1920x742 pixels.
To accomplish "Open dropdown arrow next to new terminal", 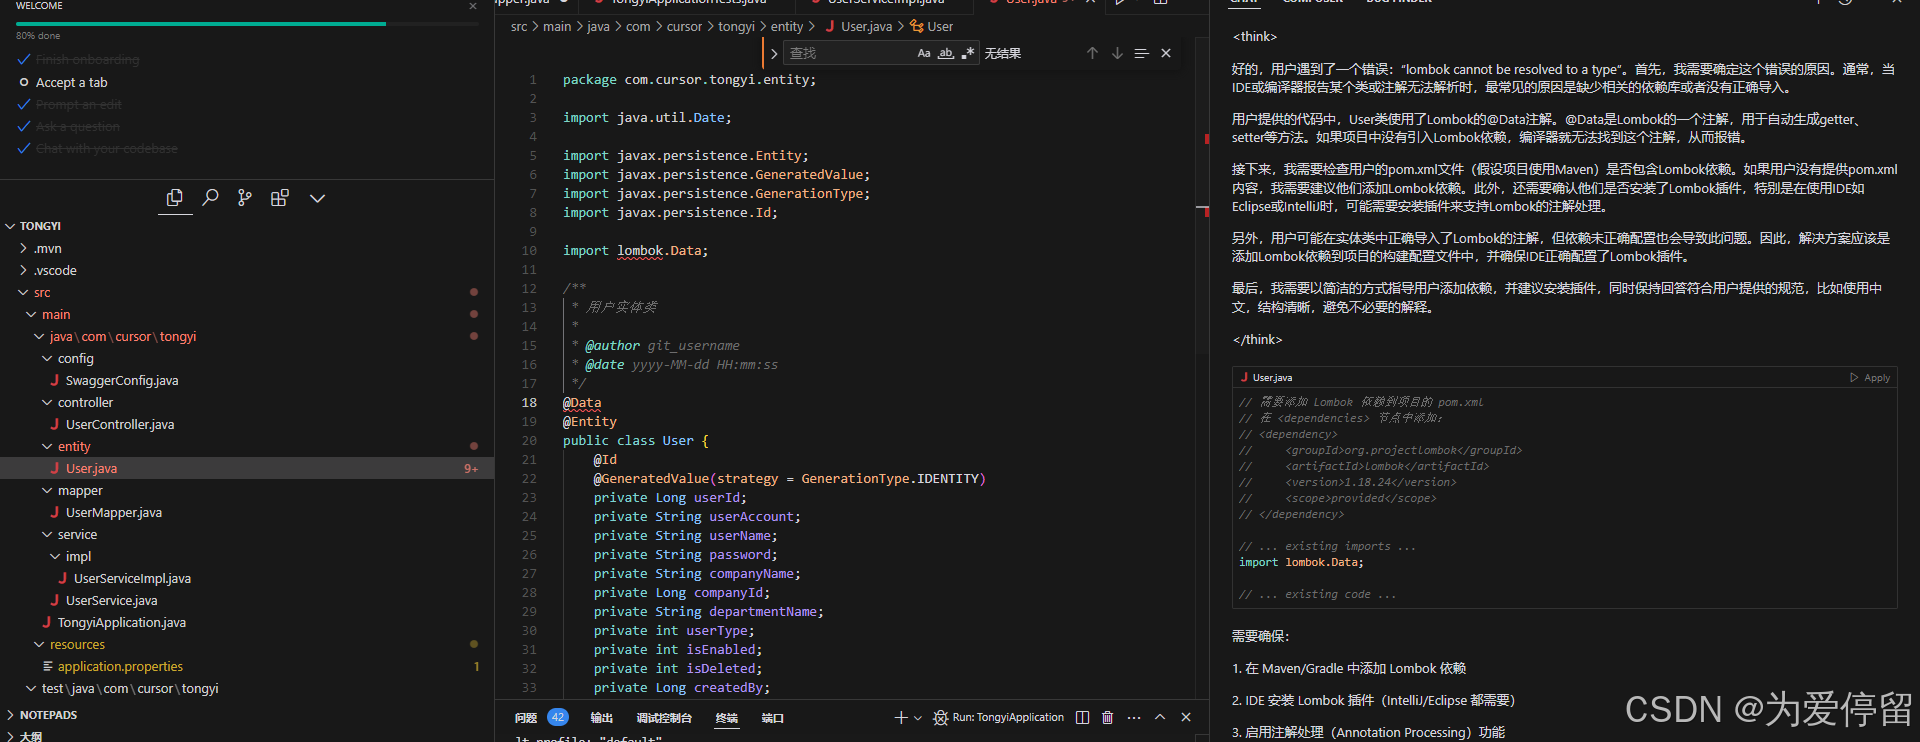I will pos(917,717).
